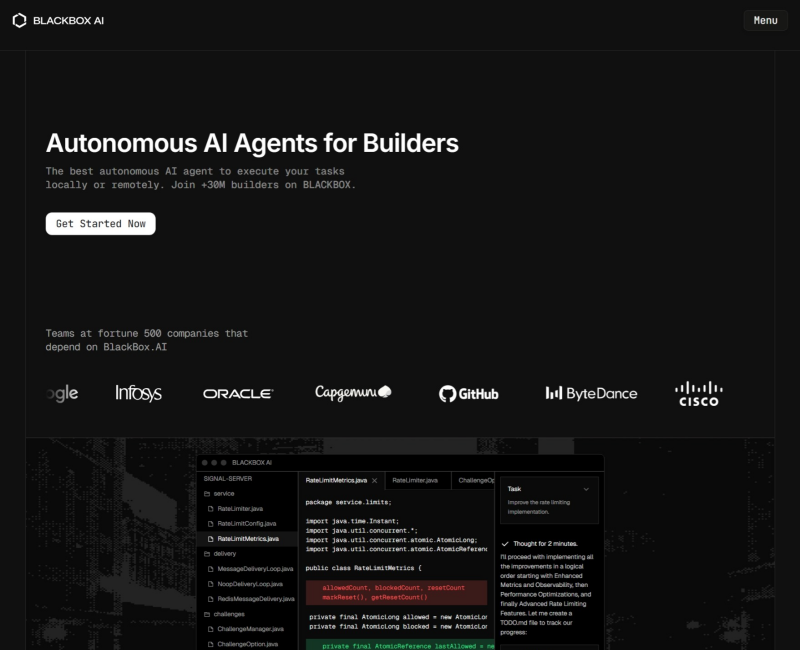800x650 pixels.
Task: Open the Menu
Action: [764, 19]
